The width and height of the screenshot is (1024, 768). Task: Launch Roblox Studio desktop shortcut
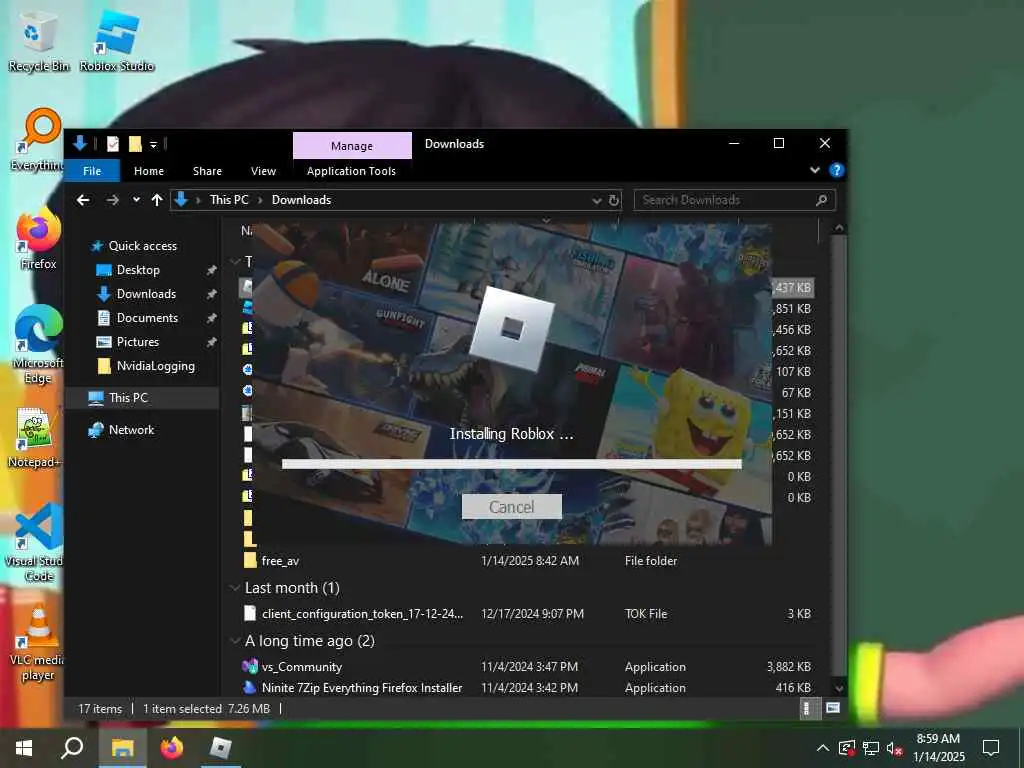point(117,41)
